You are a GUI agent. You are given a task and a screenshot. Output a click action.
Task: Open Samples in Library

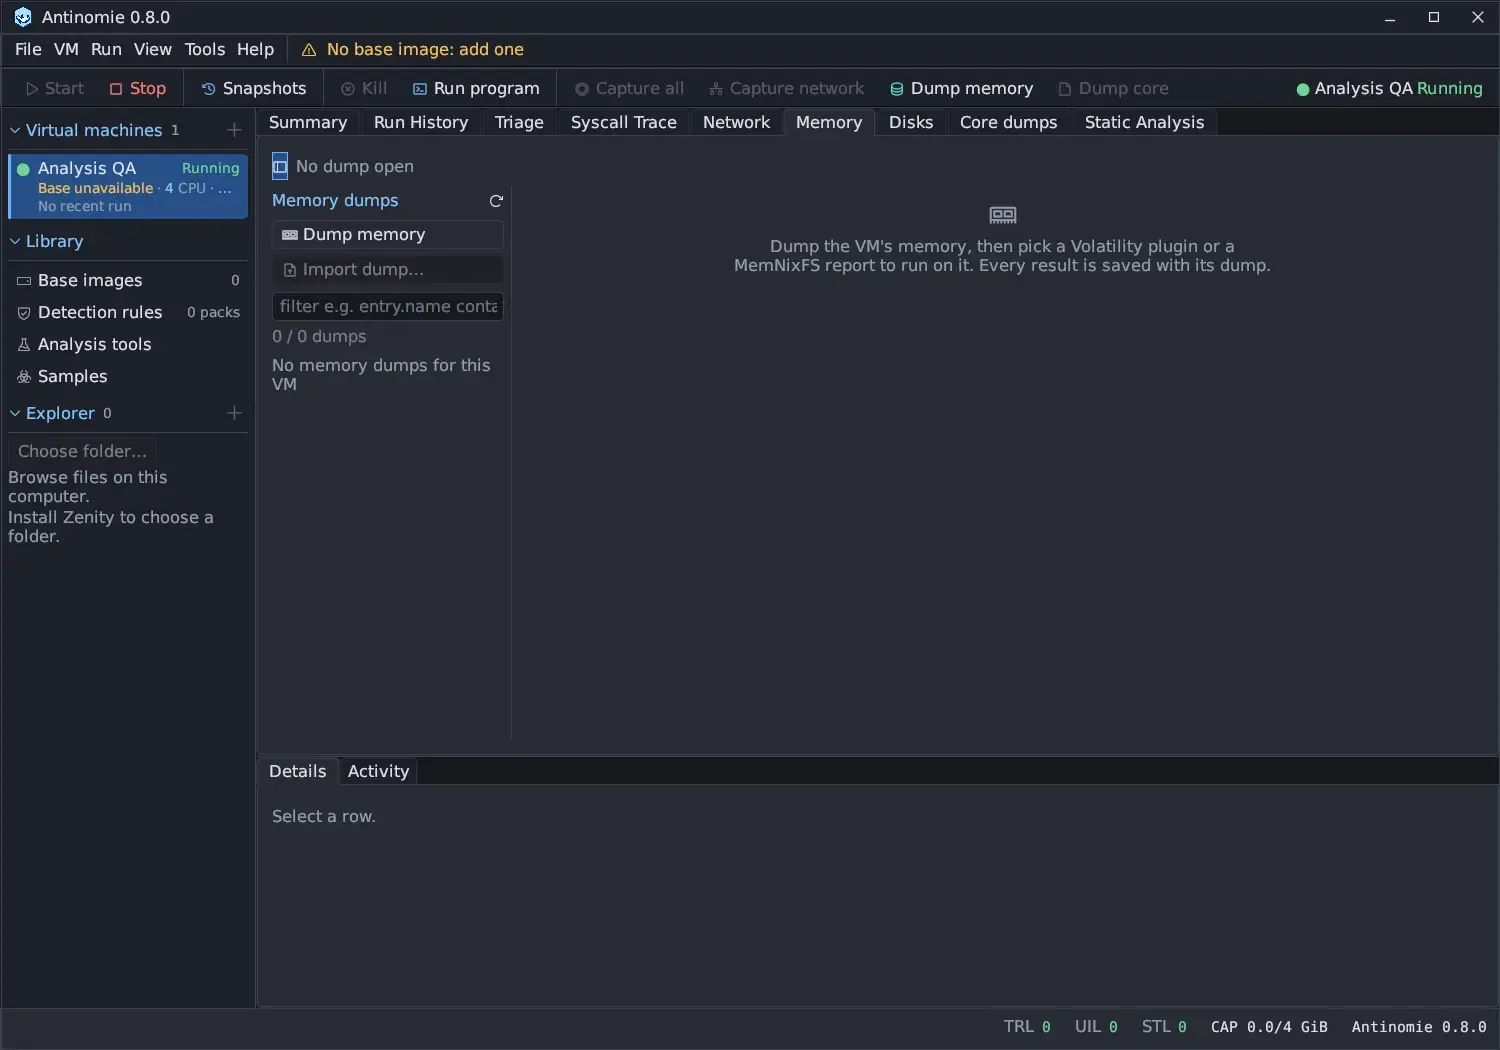(128, 376)
